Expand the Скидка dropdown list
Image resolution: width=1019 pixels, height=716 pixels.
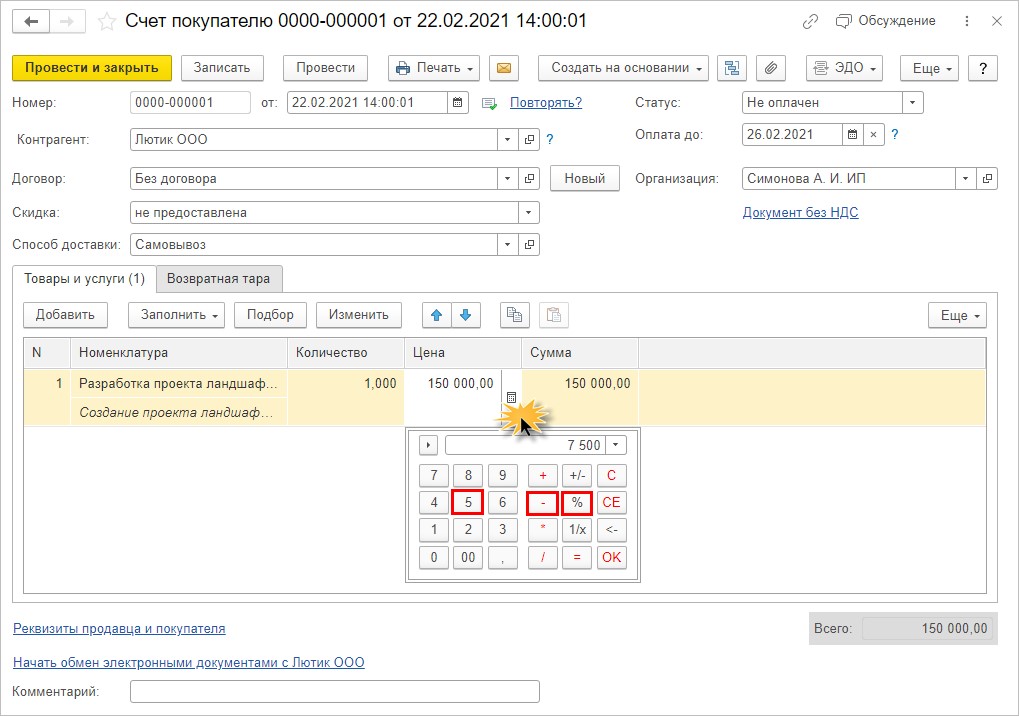[528, 212]
